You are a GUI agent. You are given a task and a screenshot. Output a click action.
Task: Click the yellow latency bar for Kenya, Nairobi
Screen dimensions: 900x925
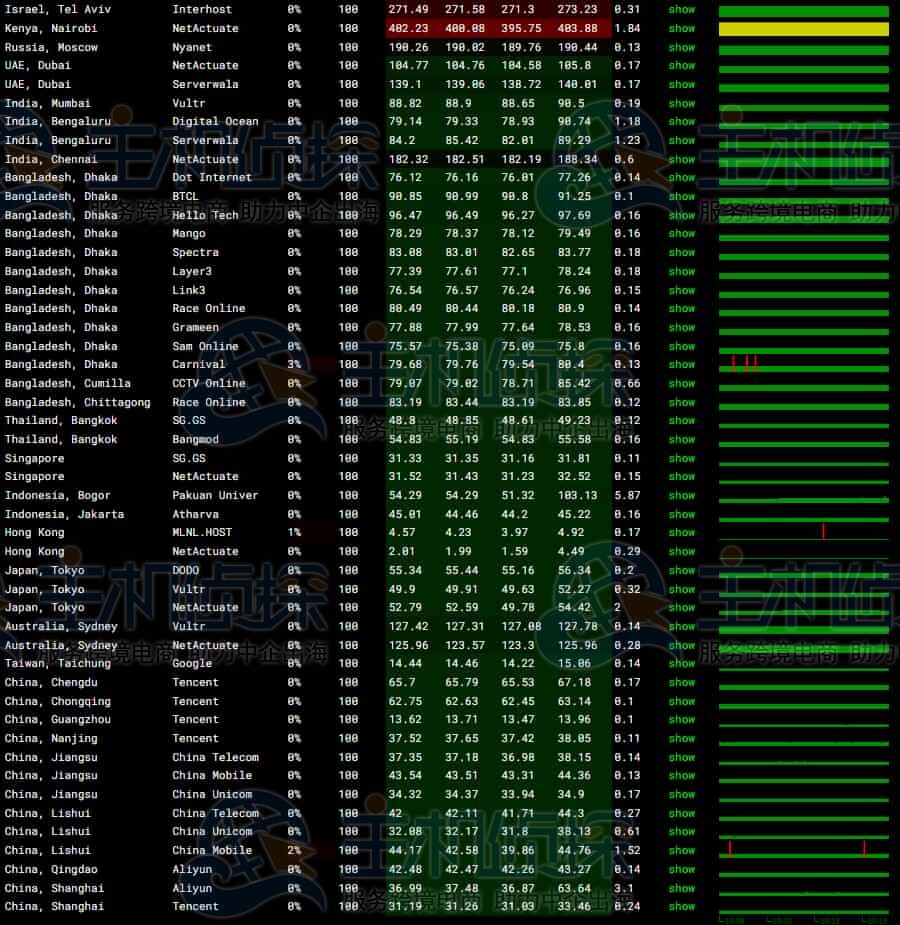point(803,29)
